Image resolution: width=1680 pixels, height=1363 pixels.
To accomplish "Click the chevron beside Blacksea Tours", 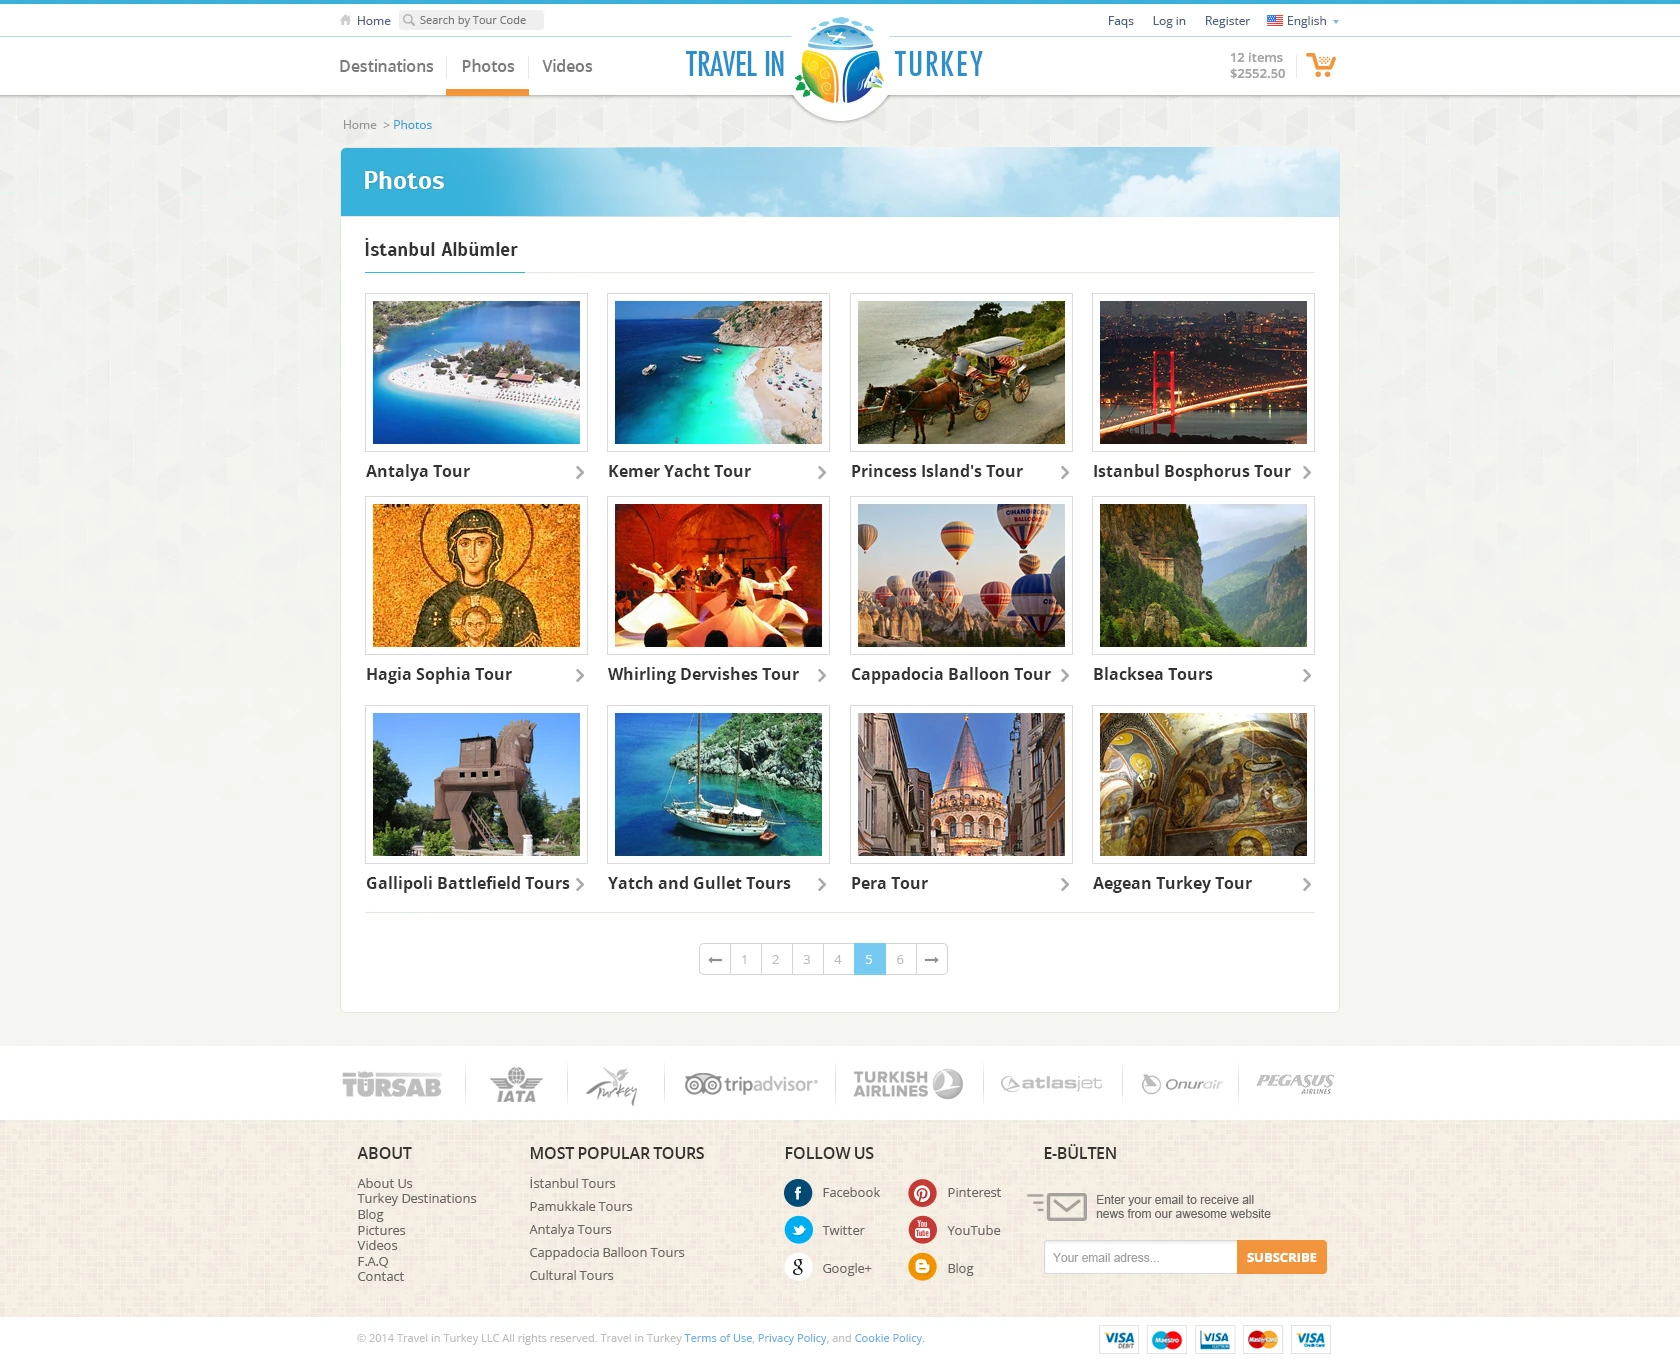I will coord(1306,675).
